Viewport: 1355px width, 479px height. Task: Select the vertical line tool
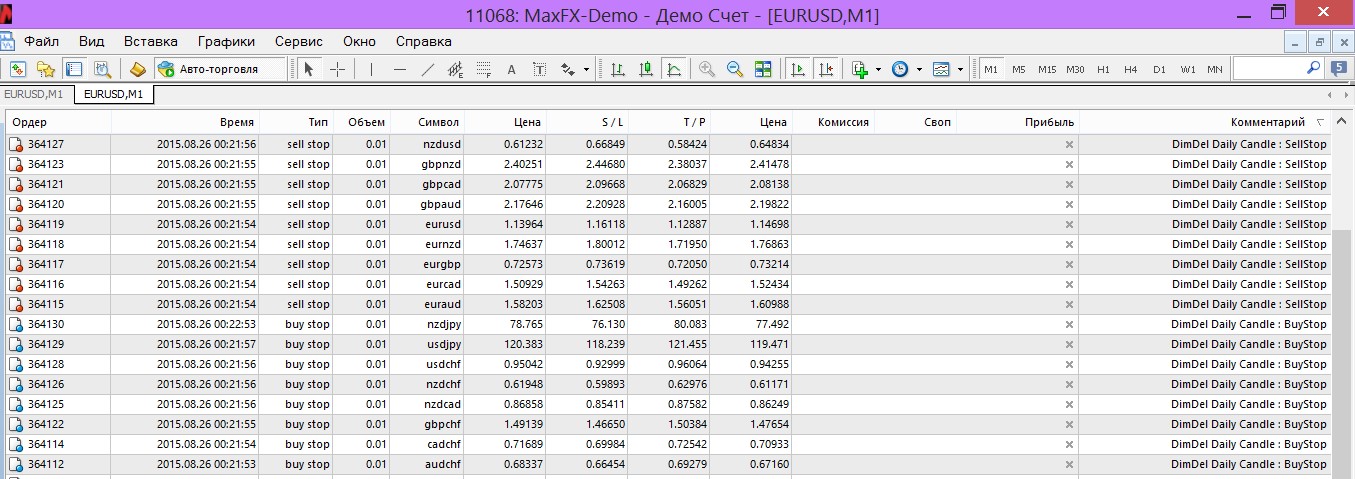(371, 69)
